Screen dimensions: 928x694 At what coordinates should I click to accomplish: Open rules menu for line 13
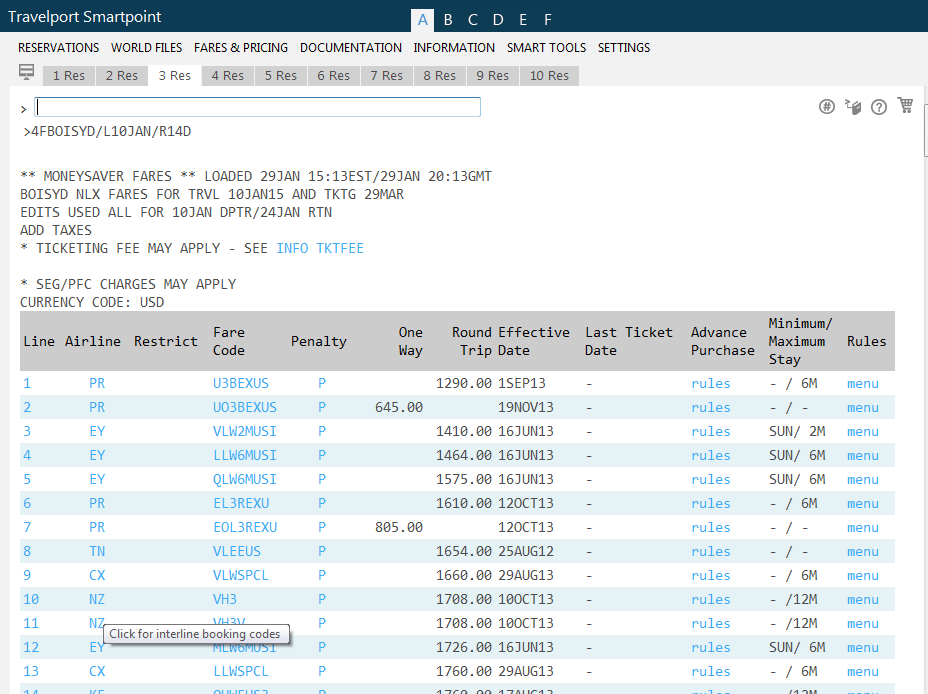pyautogui.click(x=863, y=672)
